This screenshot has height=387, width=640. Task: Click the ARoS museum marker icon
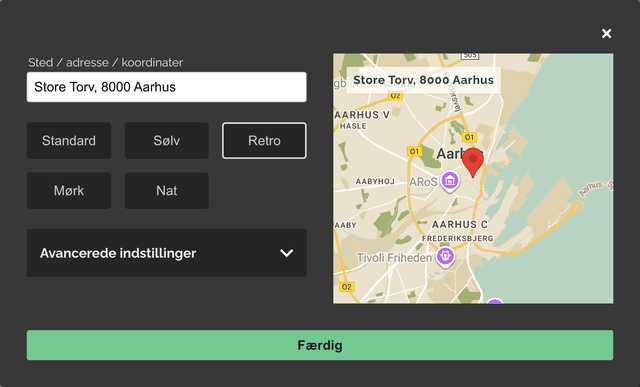(450, 181)
